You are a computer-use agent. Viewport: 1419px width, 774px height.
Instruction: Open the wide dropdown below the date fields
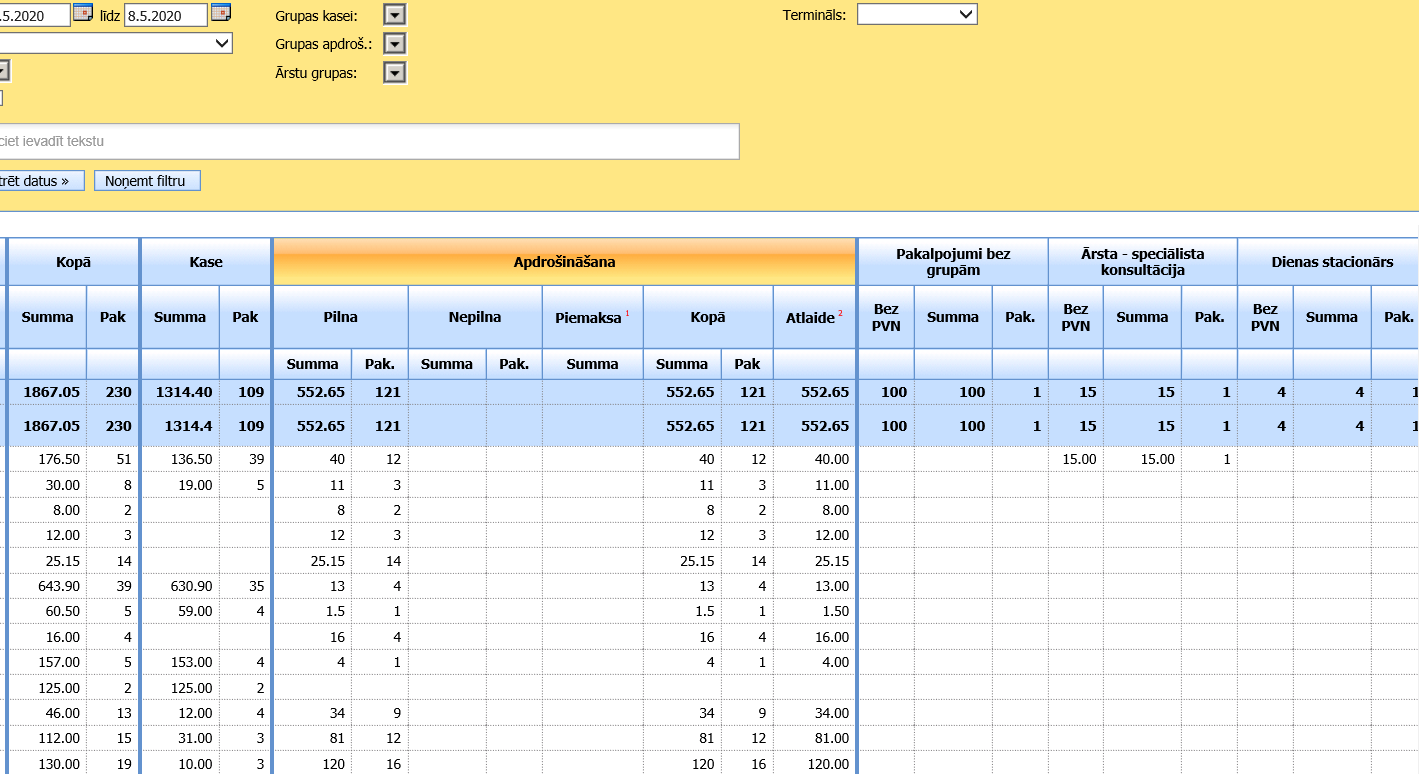tap(115, 44)
